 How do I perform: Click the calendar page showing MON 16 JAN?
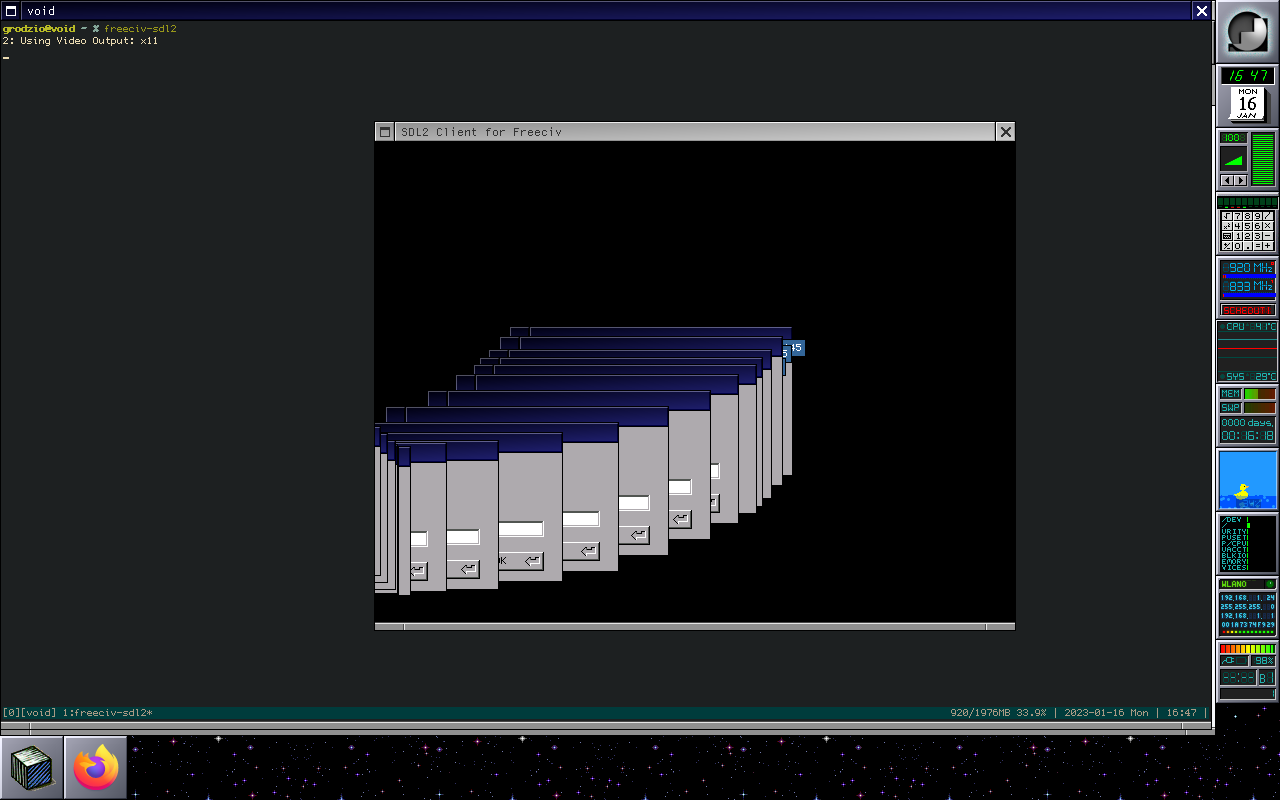(1247, 104)
